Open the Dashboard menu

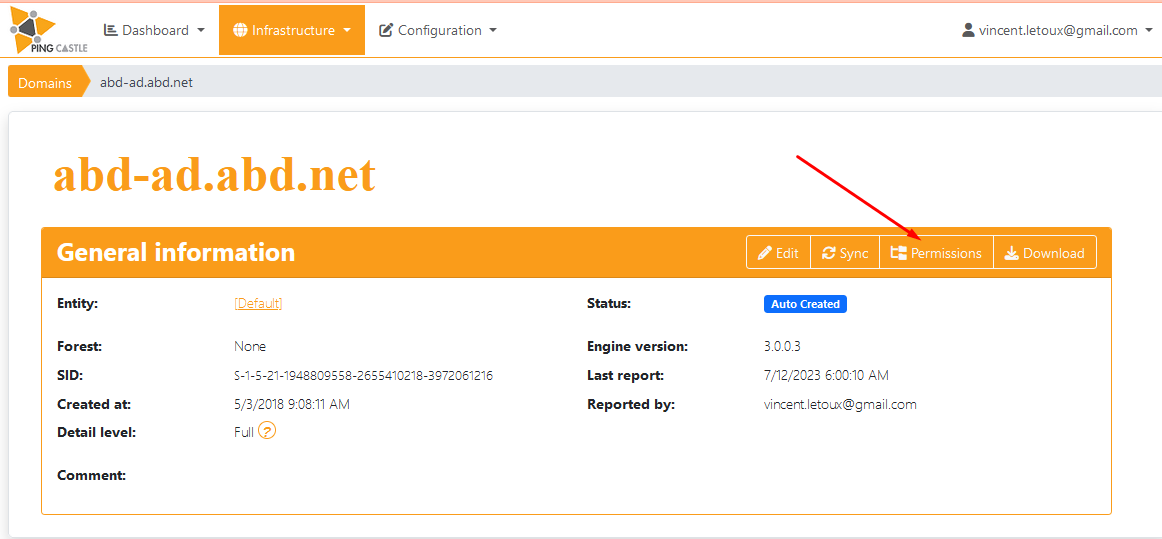[154, 30]
